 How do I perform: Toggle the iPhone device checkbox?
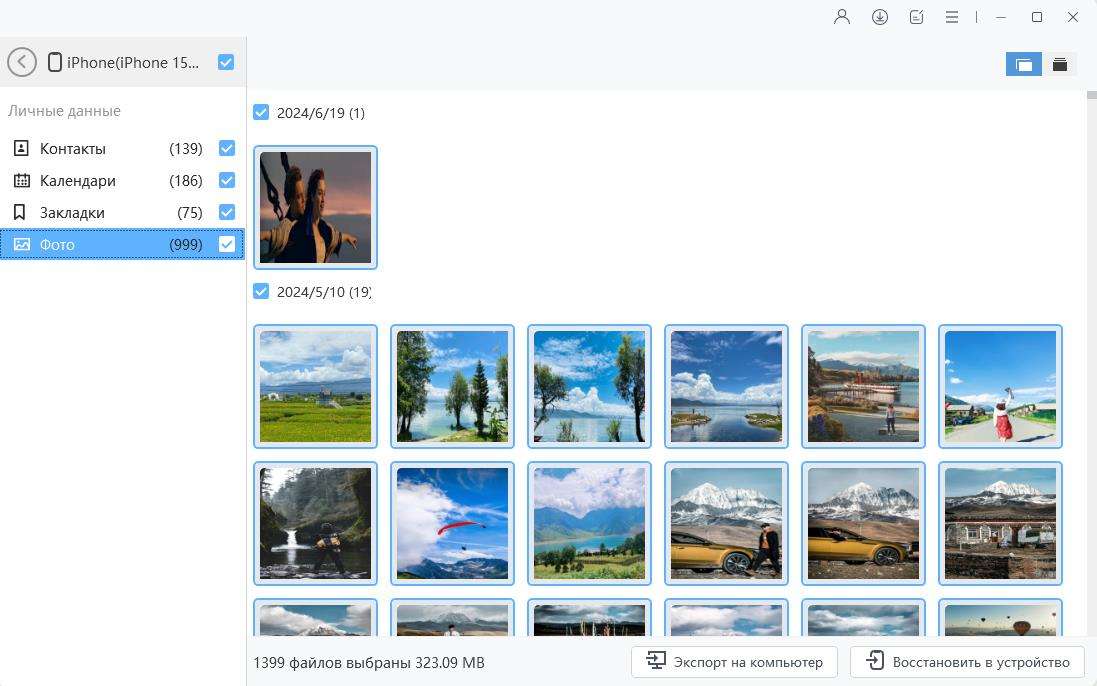[226, 62]
